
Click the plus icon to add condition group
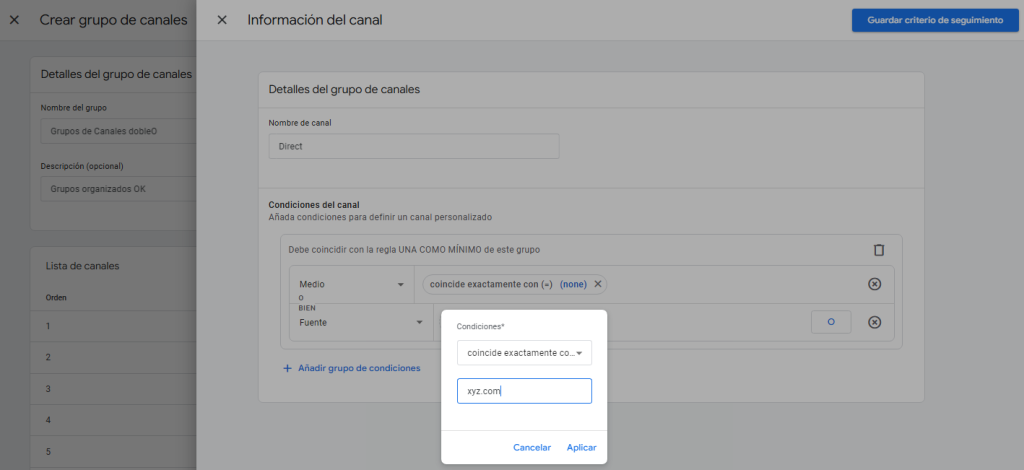287,368
